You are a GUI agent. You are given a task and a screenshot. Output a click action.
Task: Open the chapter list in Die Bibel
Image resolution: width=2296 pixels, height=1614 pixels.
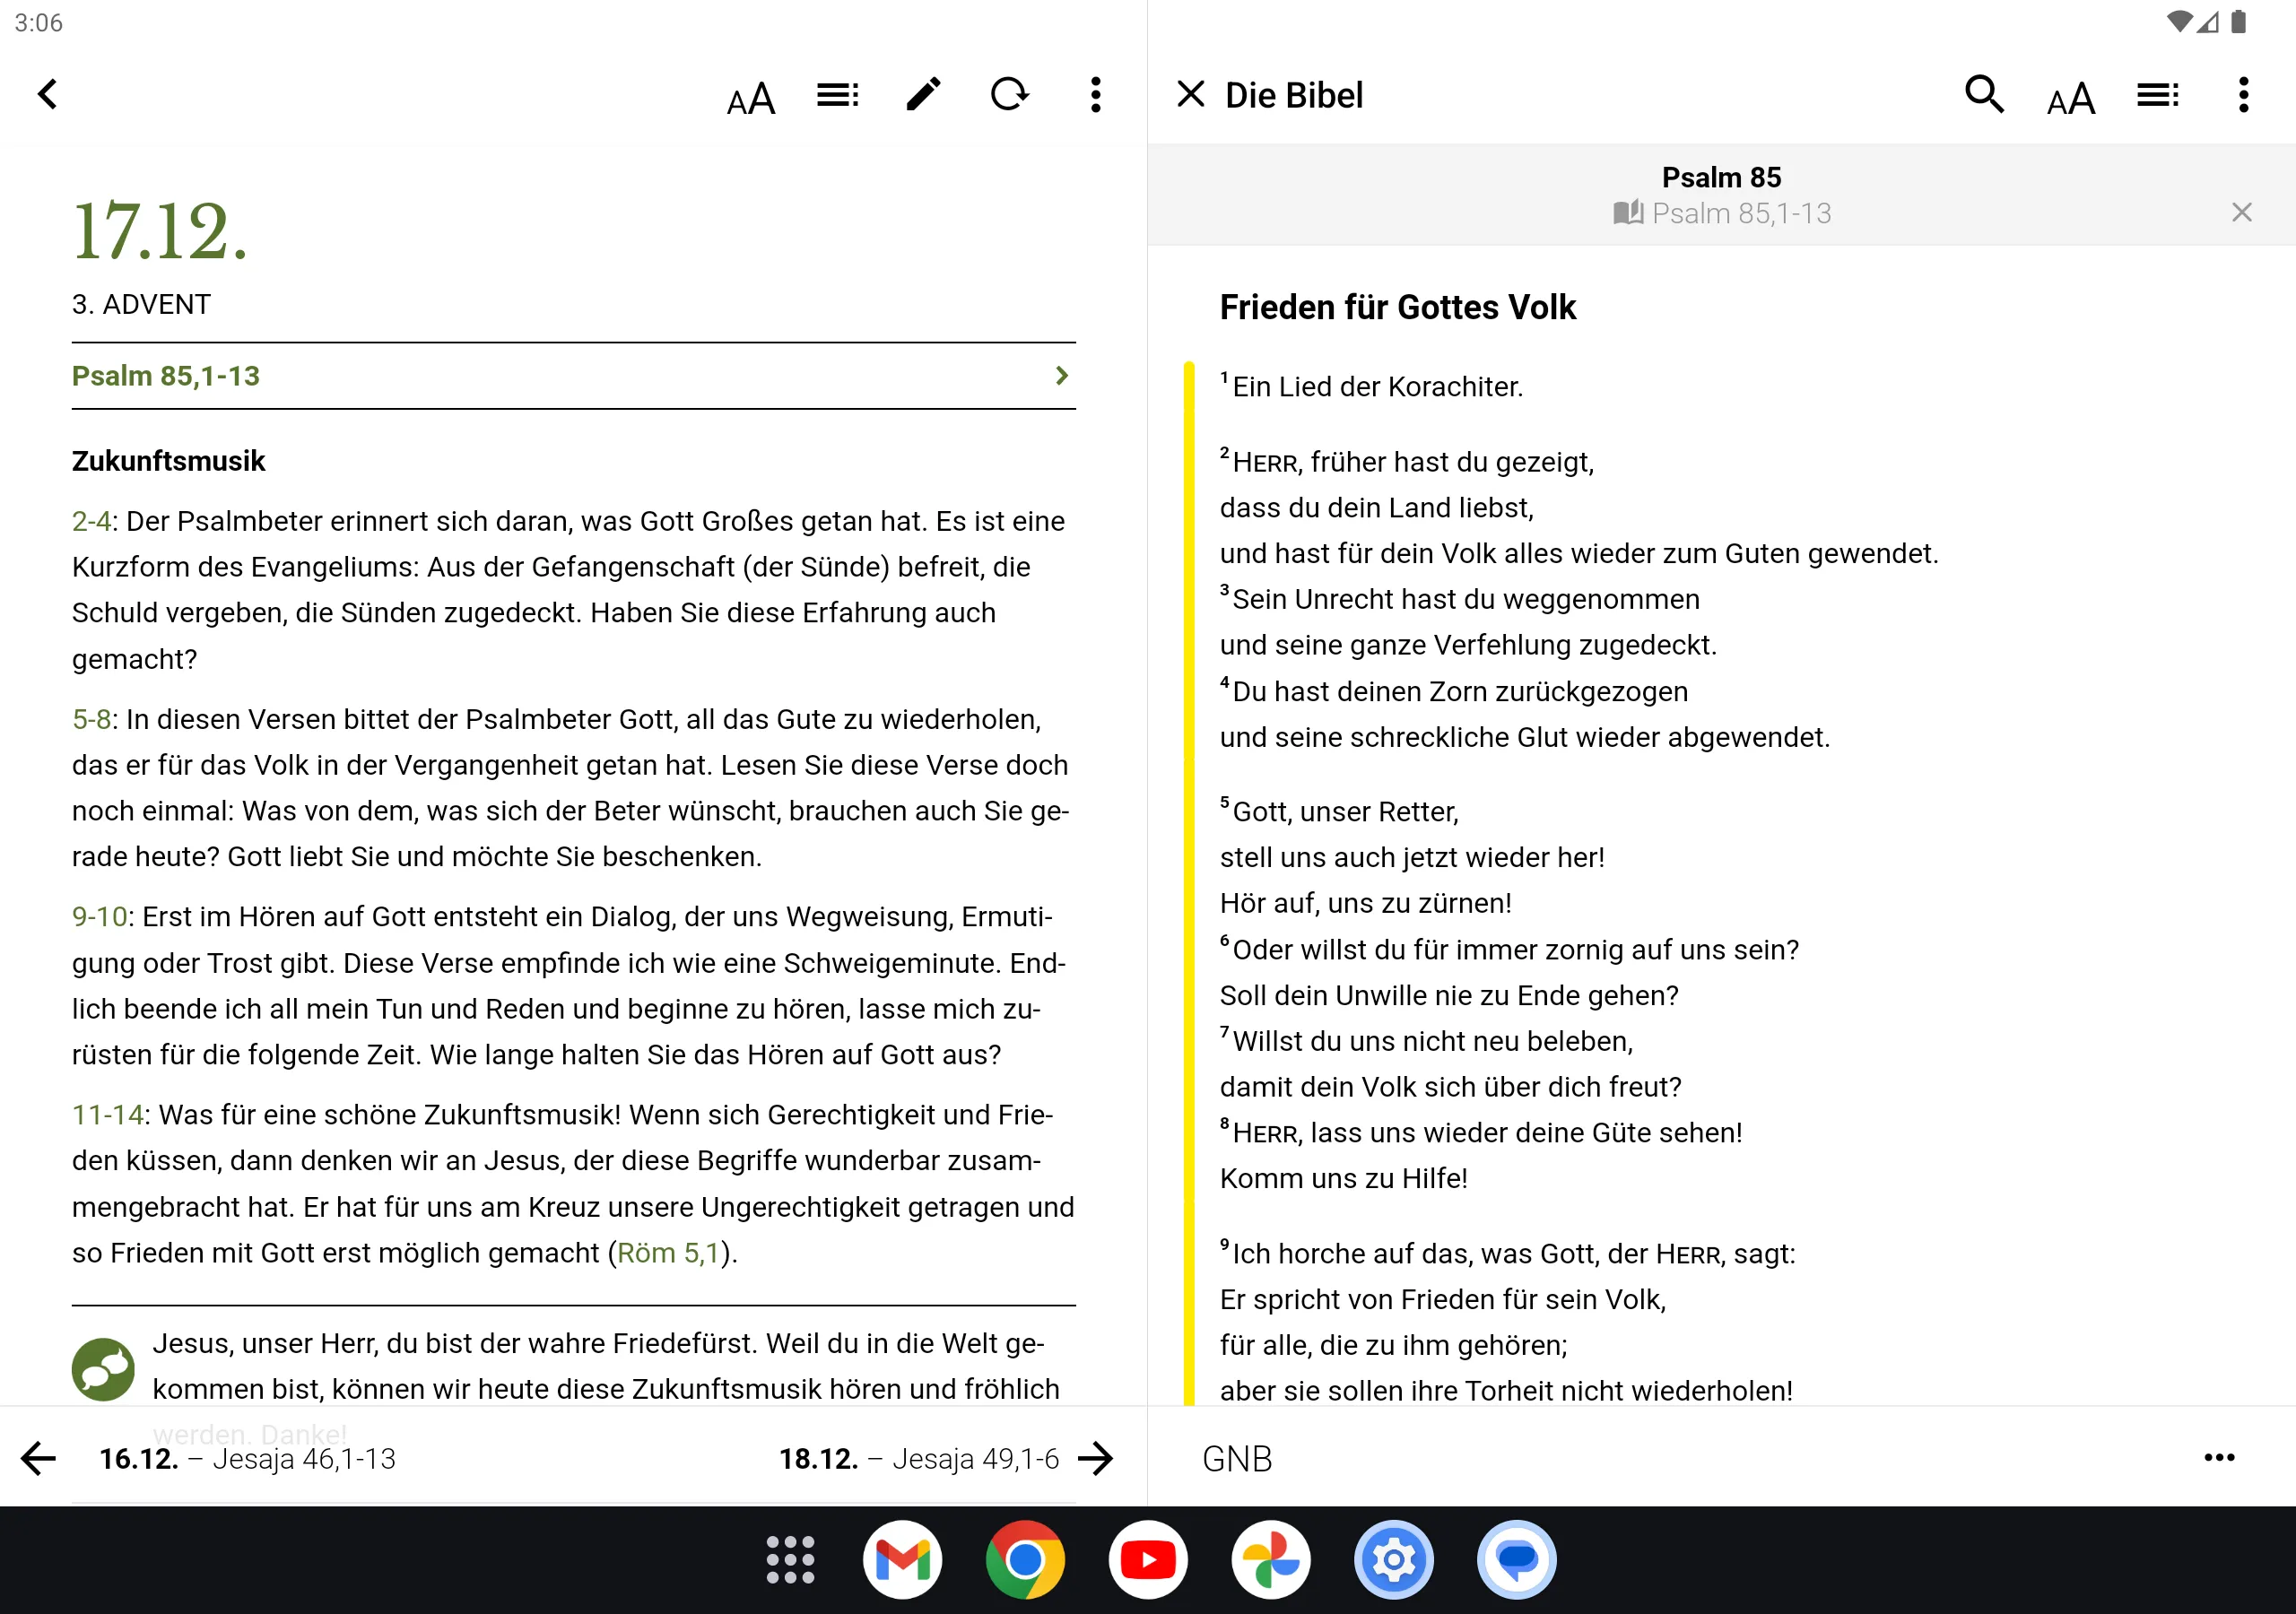[x=2158, y=95]
